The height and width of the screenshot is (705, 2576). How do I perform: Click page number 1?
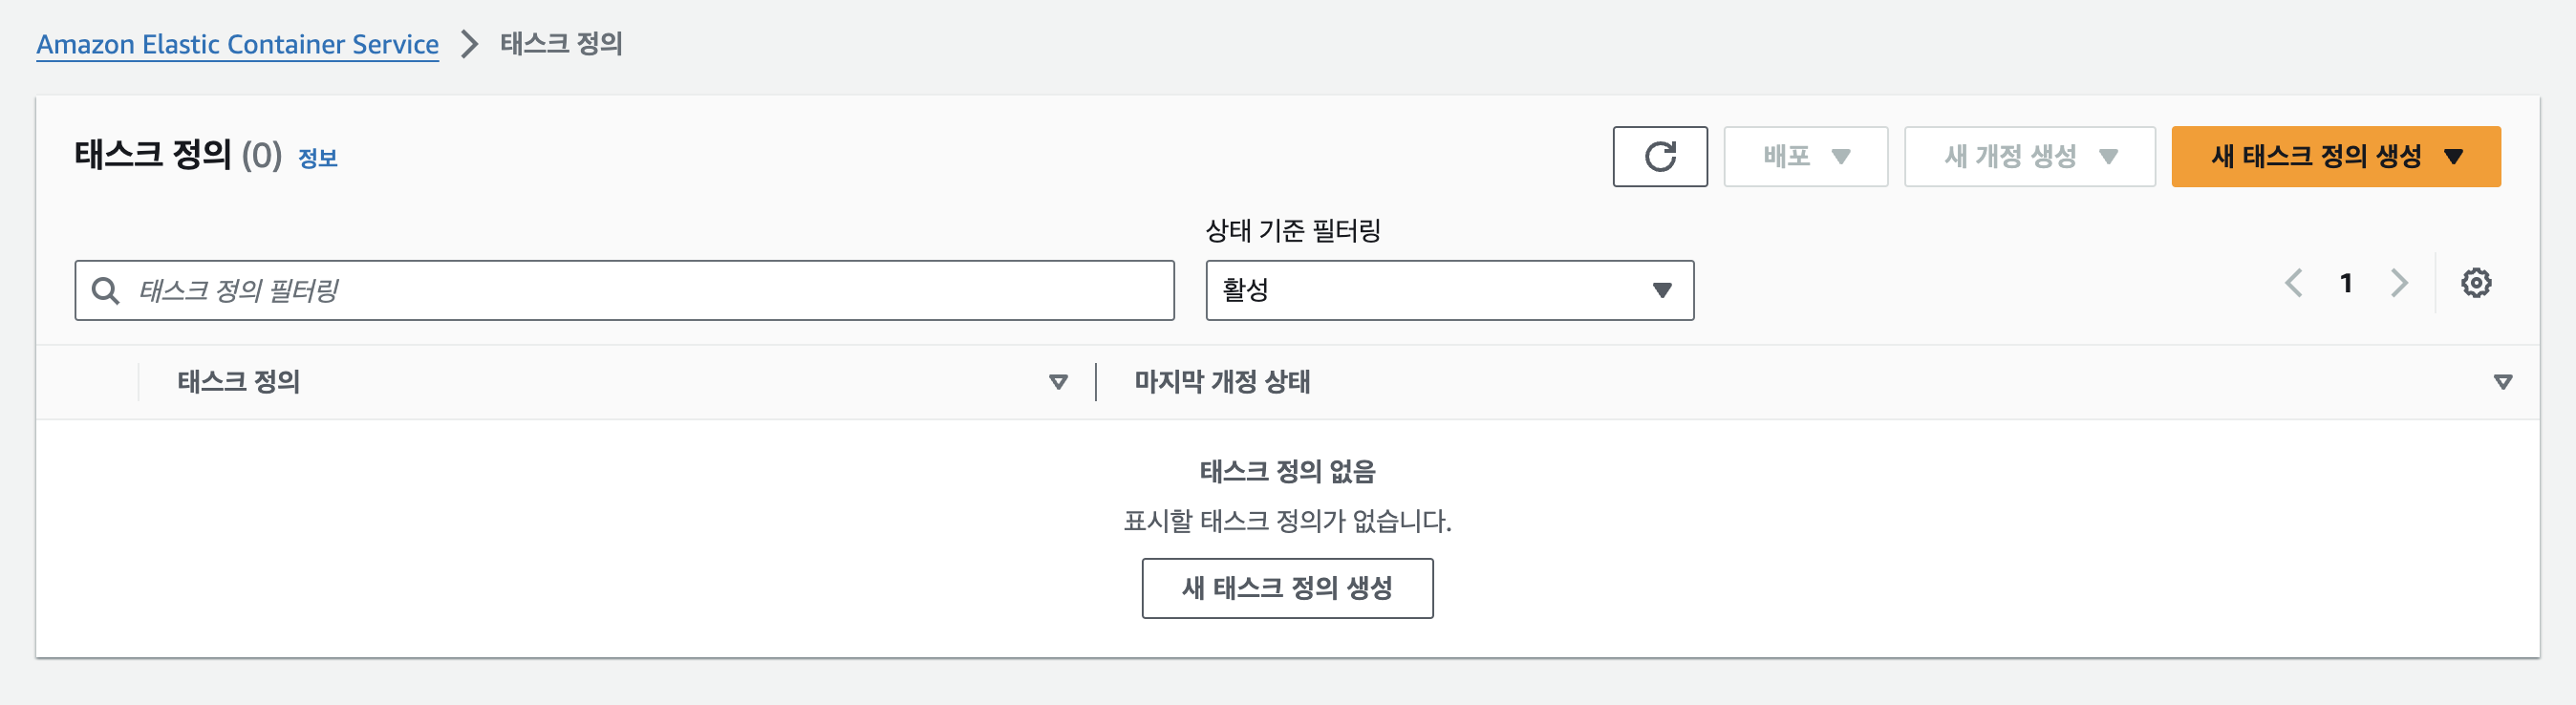[x=2345, y=283]
